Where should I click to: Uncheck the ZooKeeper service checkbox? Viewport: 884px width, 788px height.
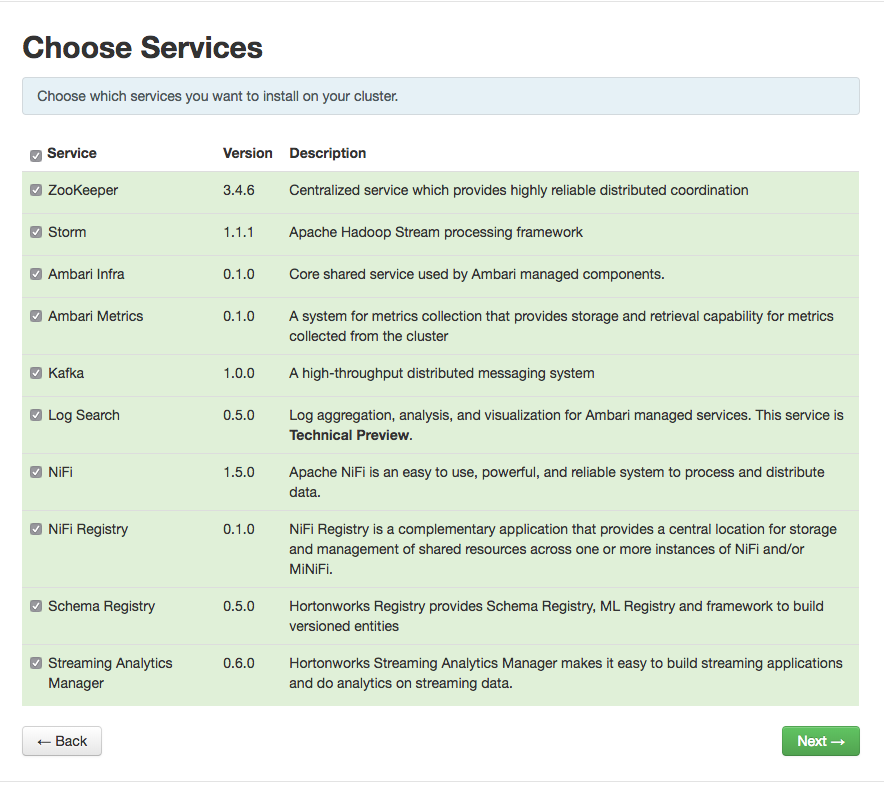click(36, 190)
